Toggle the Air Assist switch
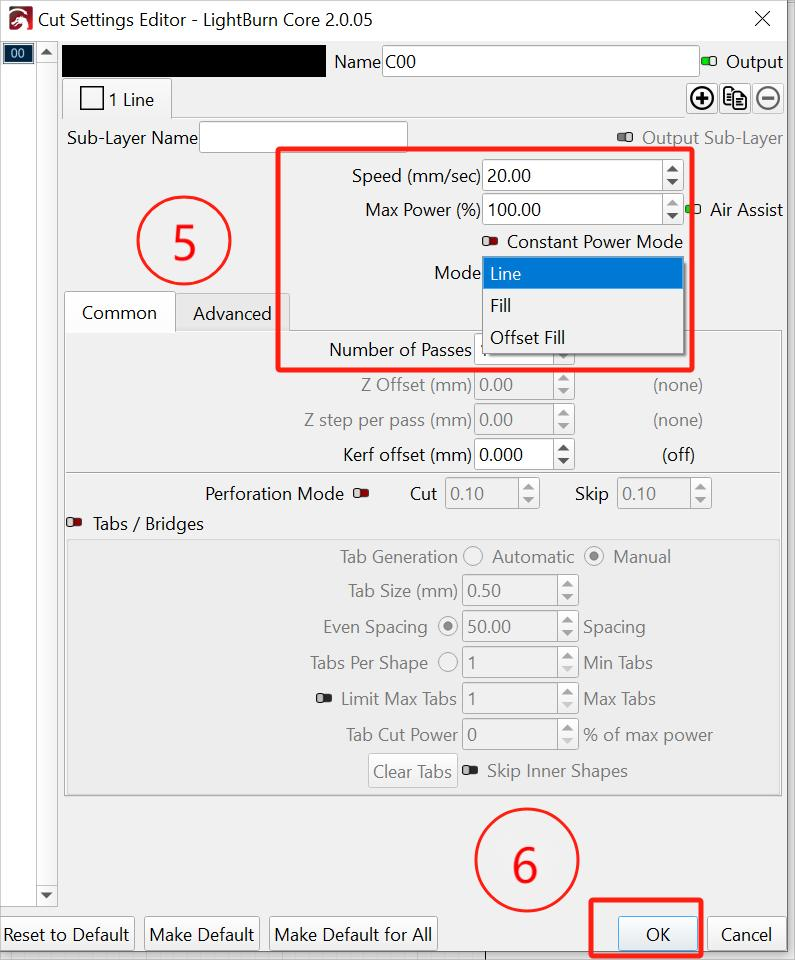Screen dimensions: 795x960 pyautogui.click(x=693, y=209)
